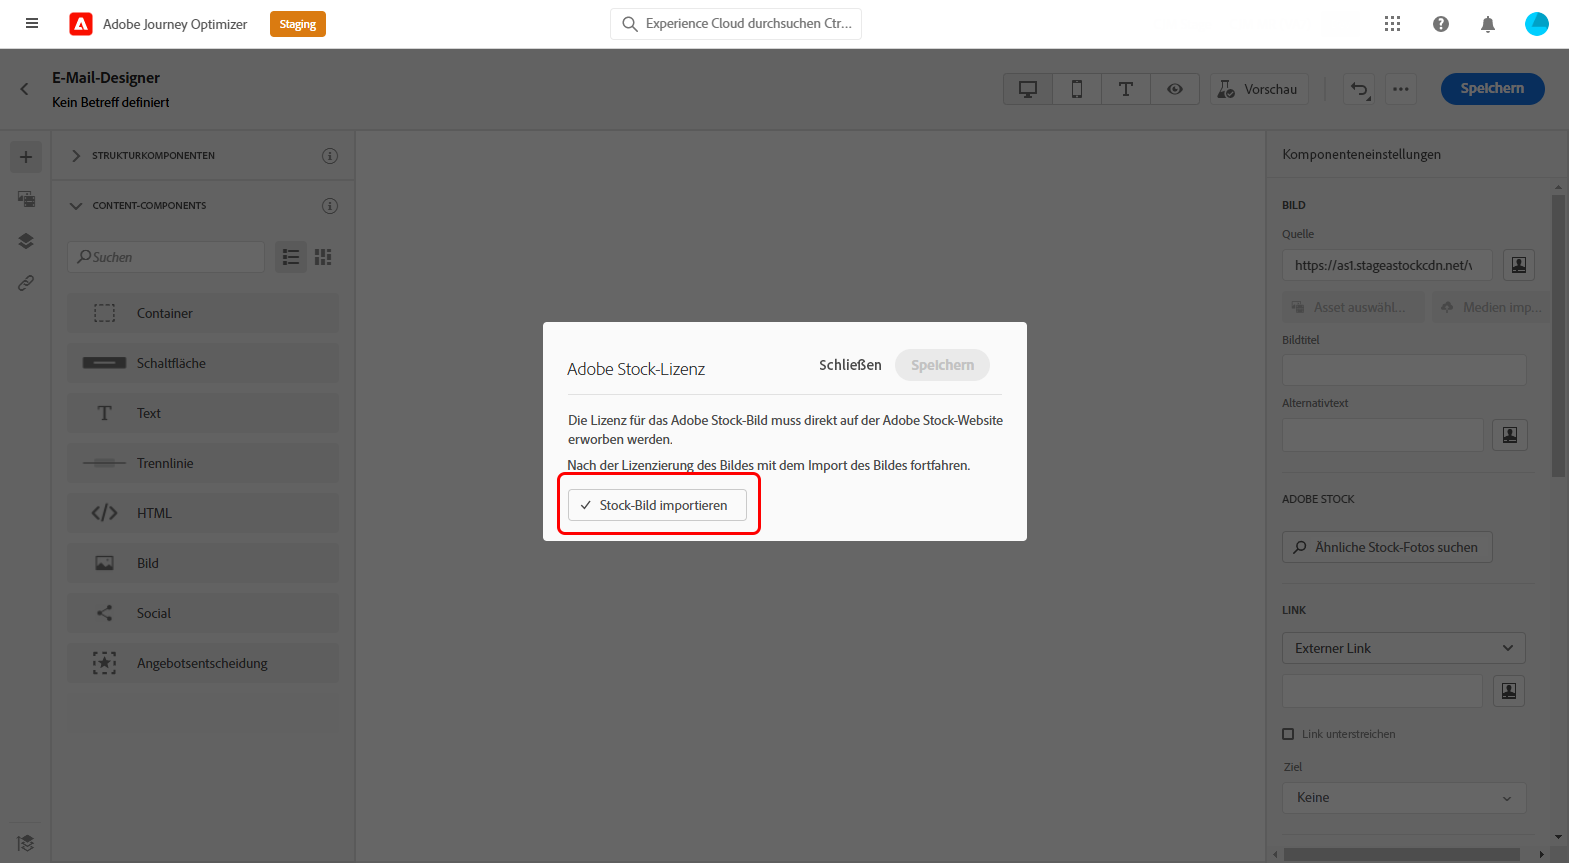
Task: Open the links sidebar icon
Action: pyautogui.click(x=26, y=283)
